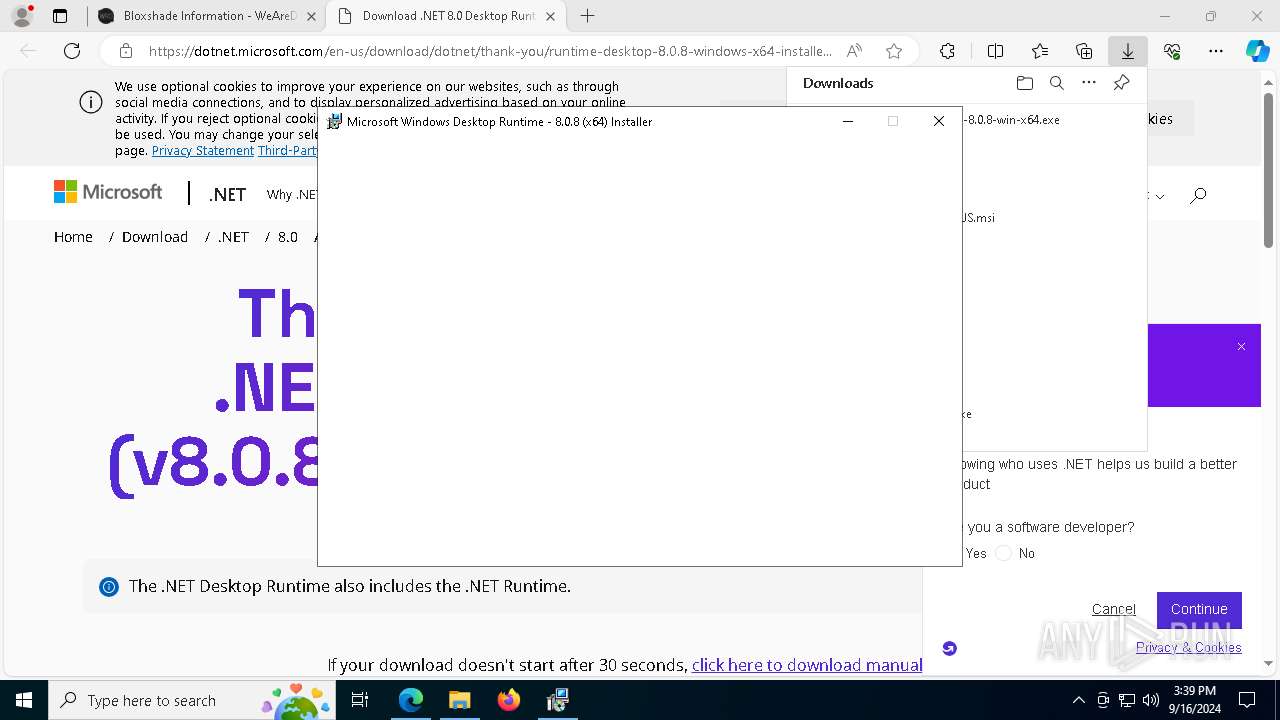Activate the Read aloud icon
This screenshot has height=720, width=1280.
pyautogui.click(x=854, y=51)
